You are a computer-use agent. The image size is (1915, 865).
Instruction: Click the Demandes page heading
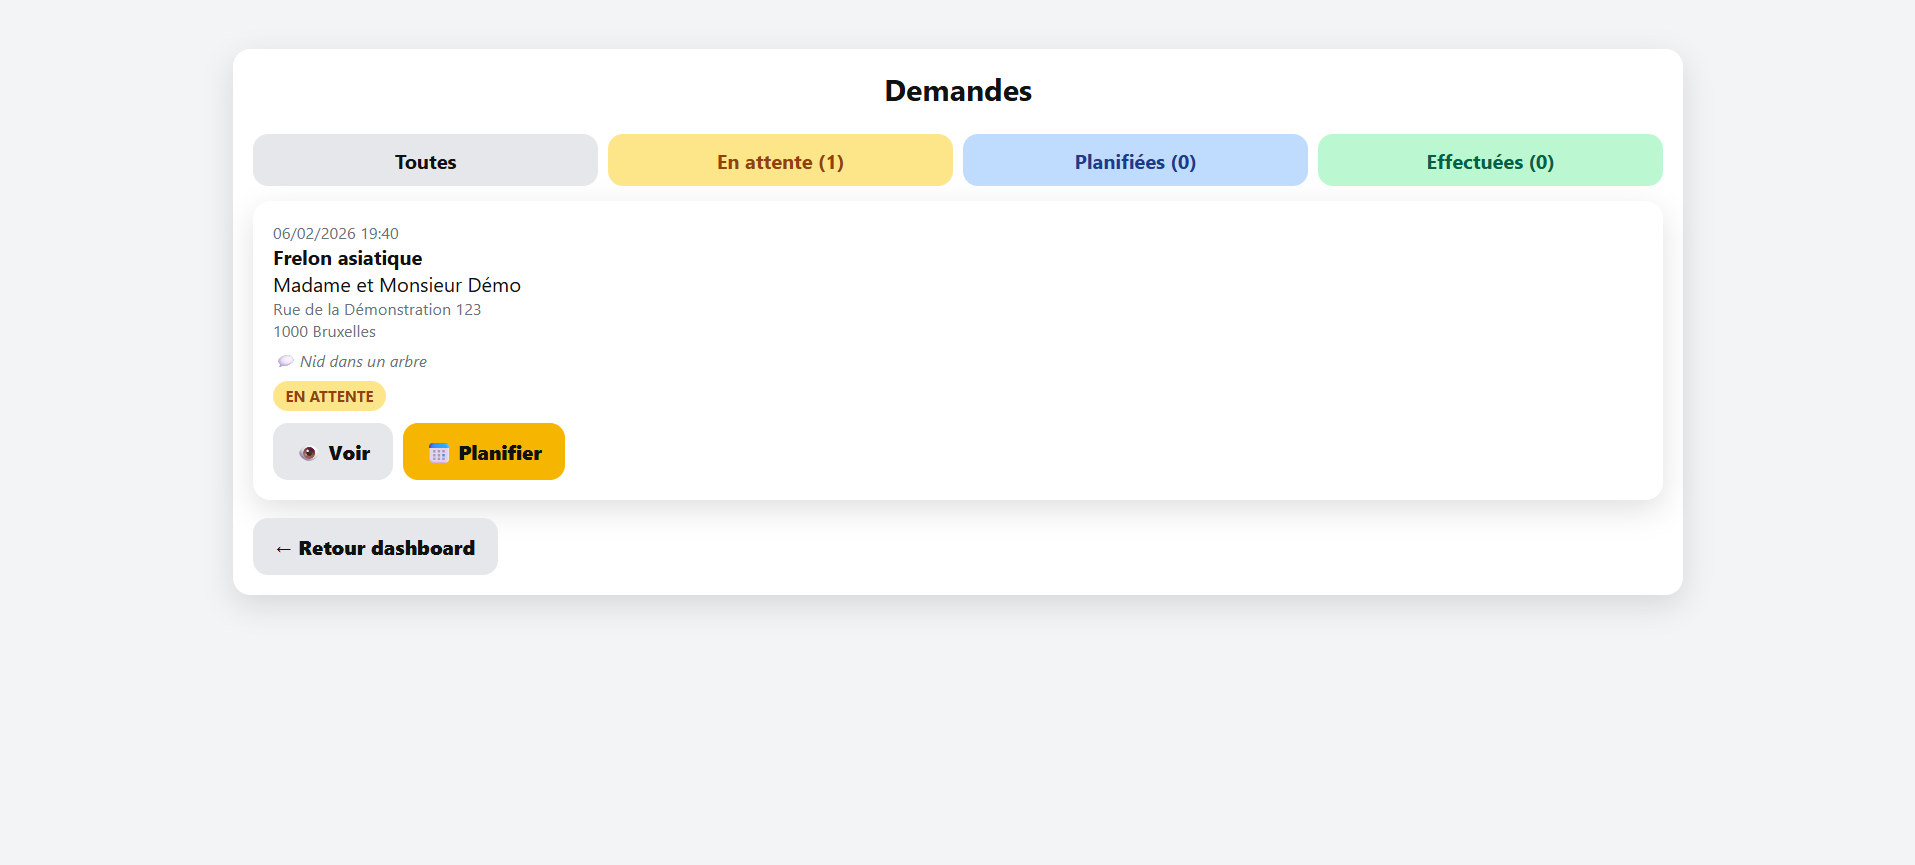pos(957,91)
